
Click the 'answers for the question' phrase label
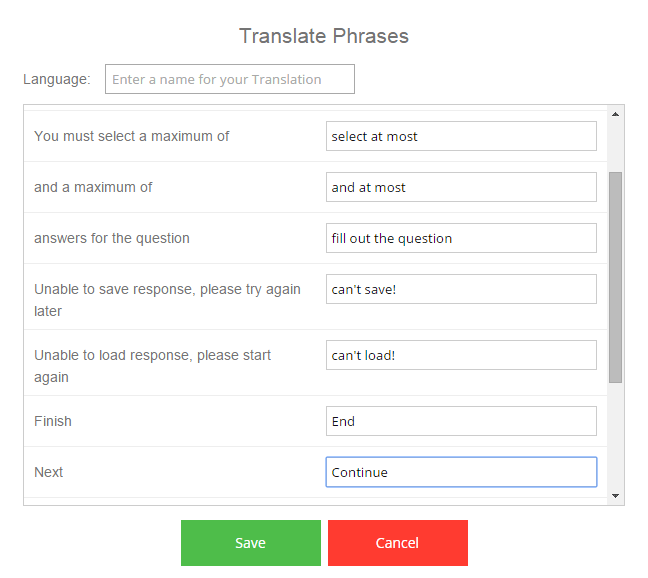click(112, 238)
